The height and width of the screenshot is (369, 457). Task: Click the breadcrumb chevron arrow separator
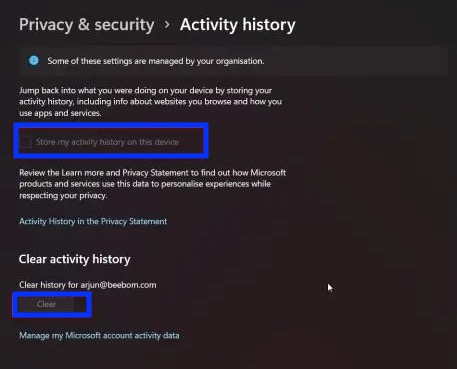click(167, 25)
